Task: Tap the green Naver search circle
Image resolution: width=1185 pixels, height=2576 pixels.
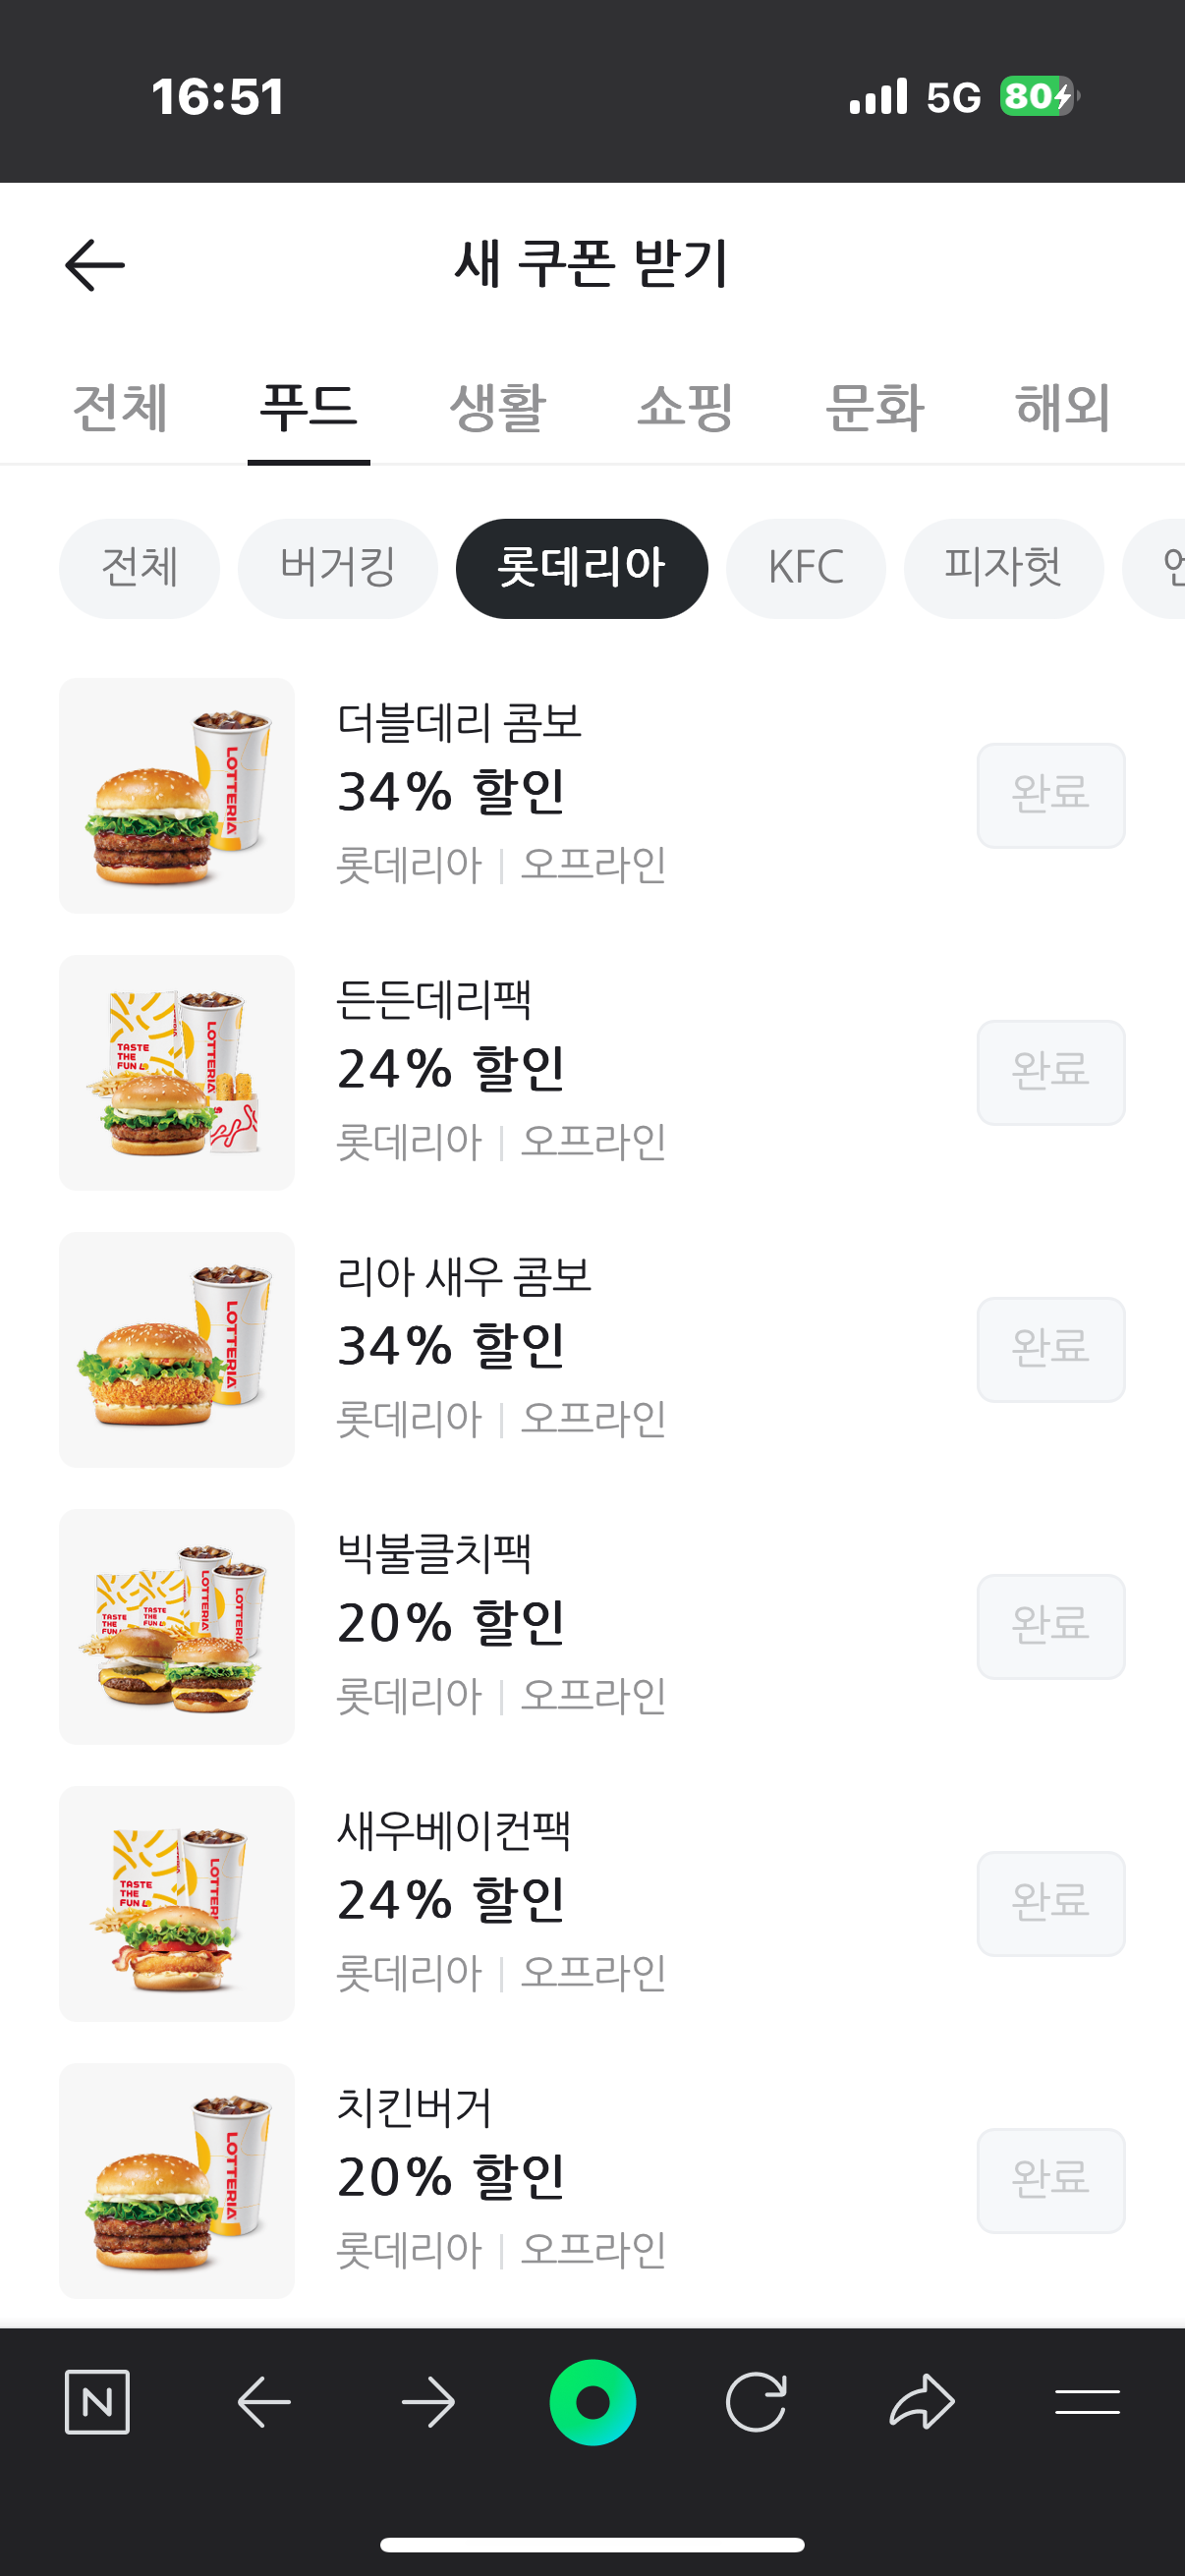Action: [592, 2401]
